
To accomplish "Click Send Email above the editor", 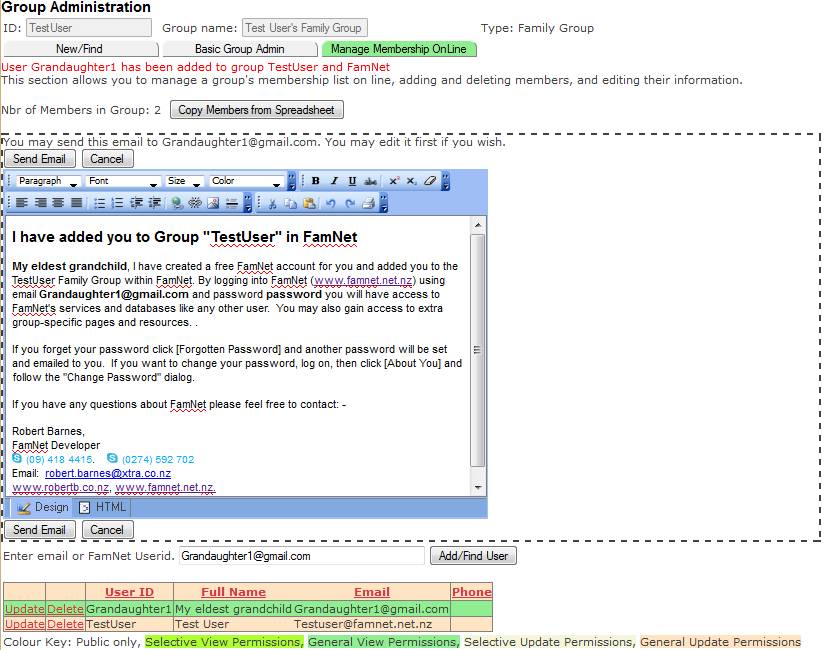I will tap(40, 159).
